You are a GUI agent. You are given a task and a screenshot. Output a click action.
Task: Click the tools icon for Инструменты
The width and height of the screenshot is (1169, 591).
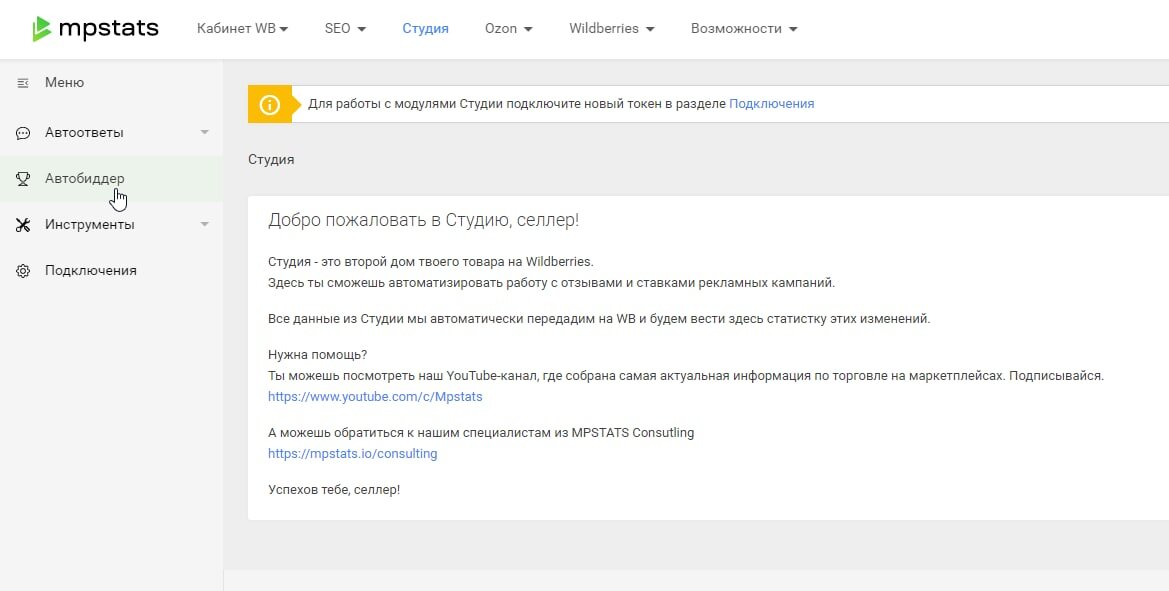click(x=23, y=225)
